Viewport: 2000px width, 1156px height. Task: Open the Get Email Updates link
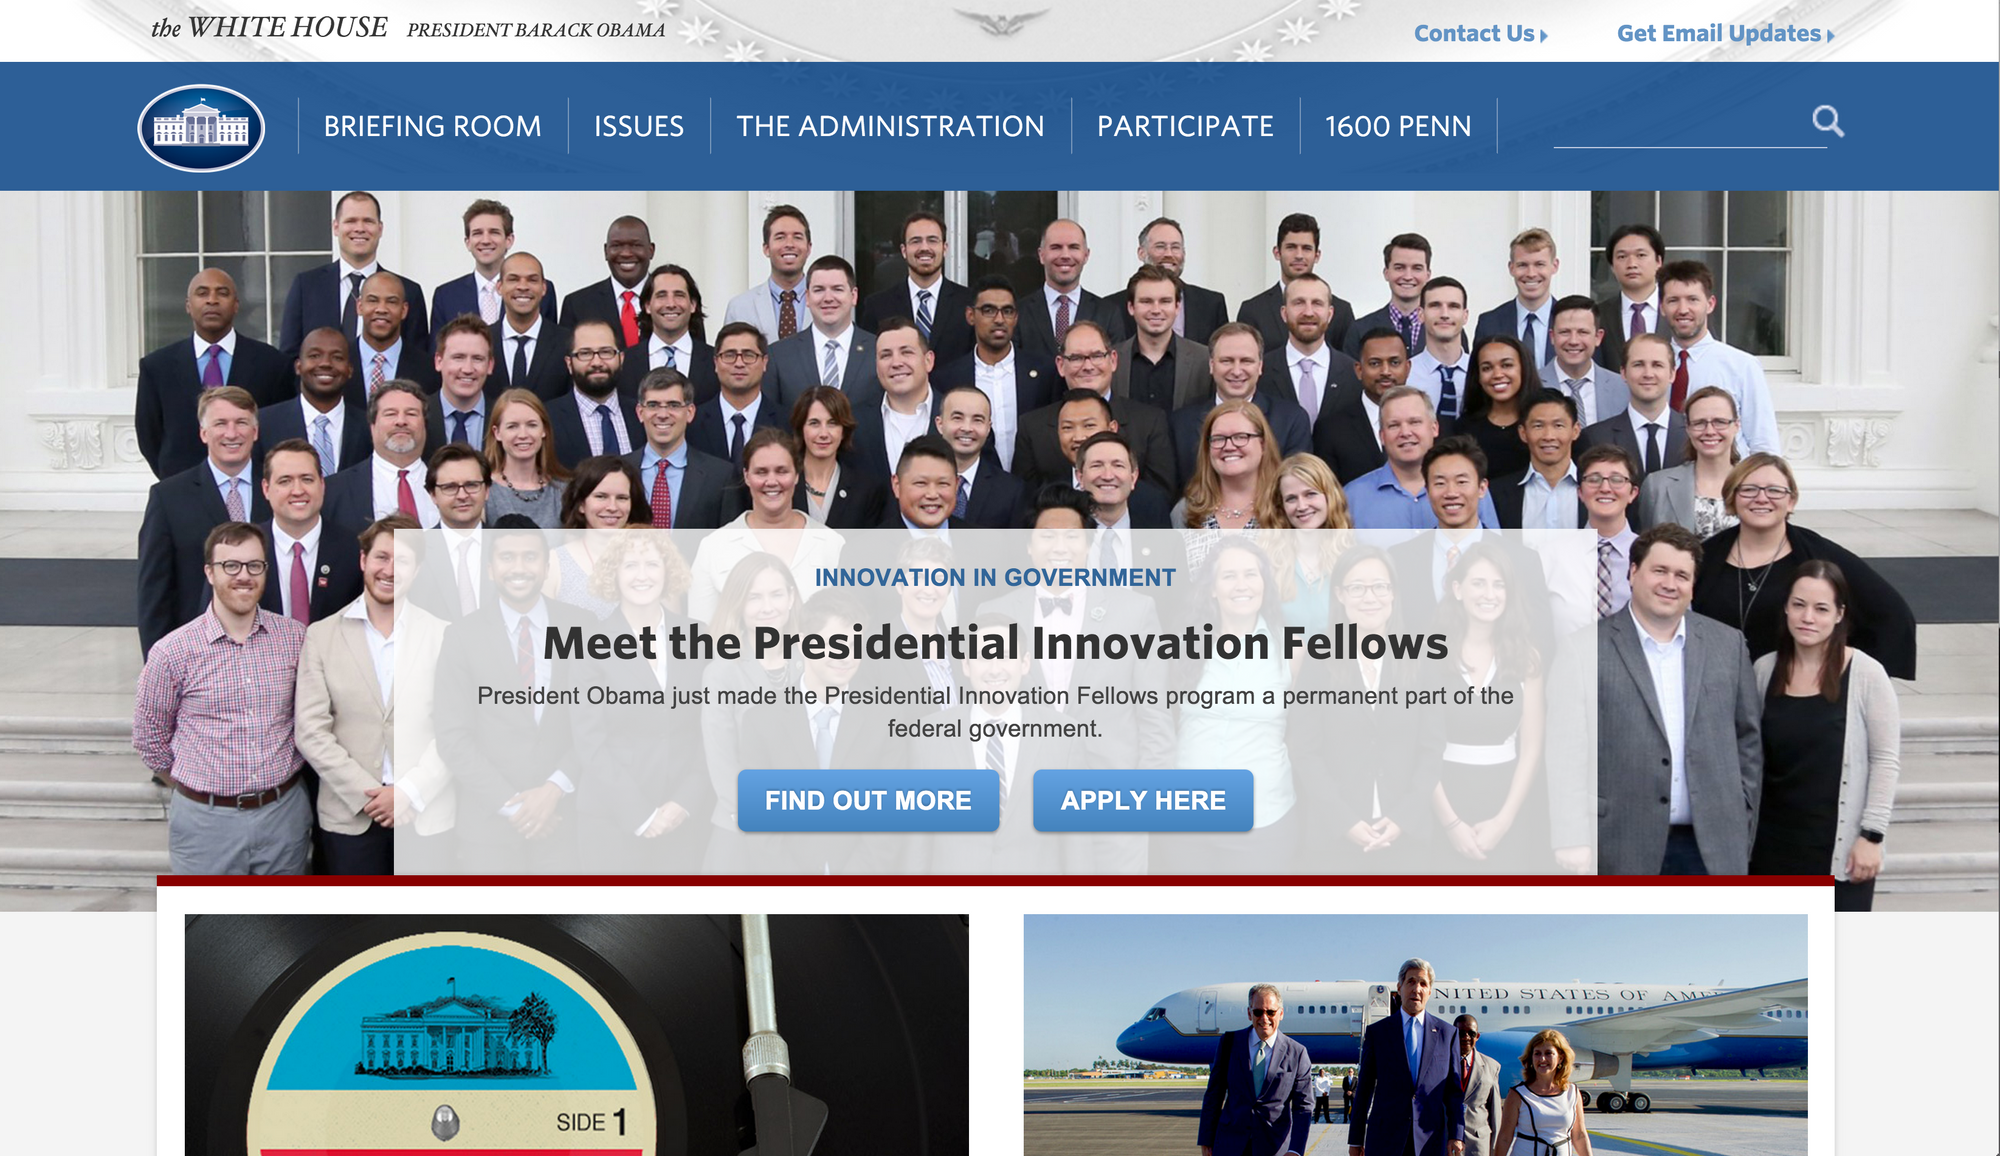click(1719, 33)
